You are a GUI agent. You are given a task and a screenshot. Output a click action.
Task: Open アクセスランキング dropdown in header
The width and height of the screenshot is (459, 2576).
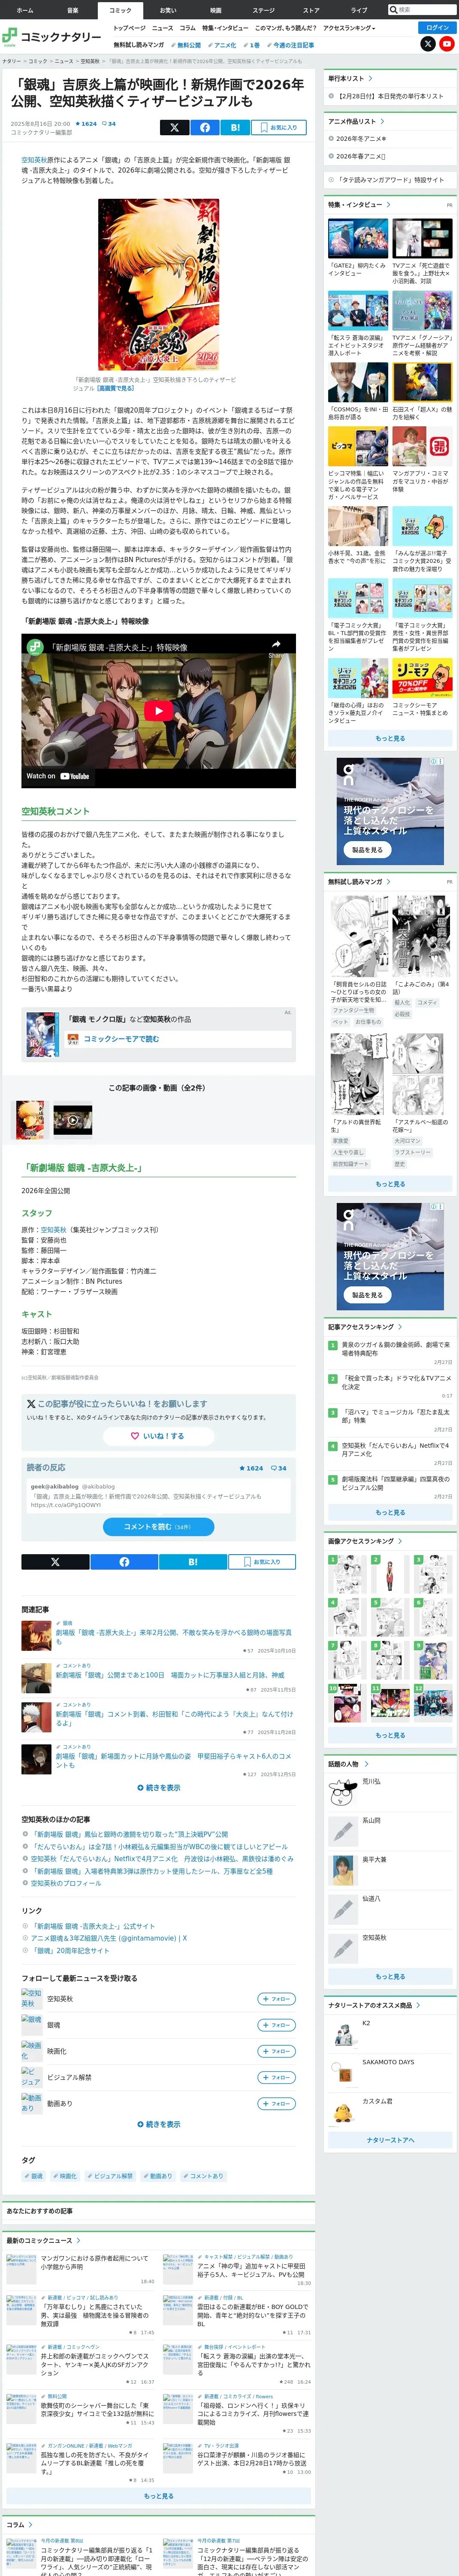pos(349,28)
